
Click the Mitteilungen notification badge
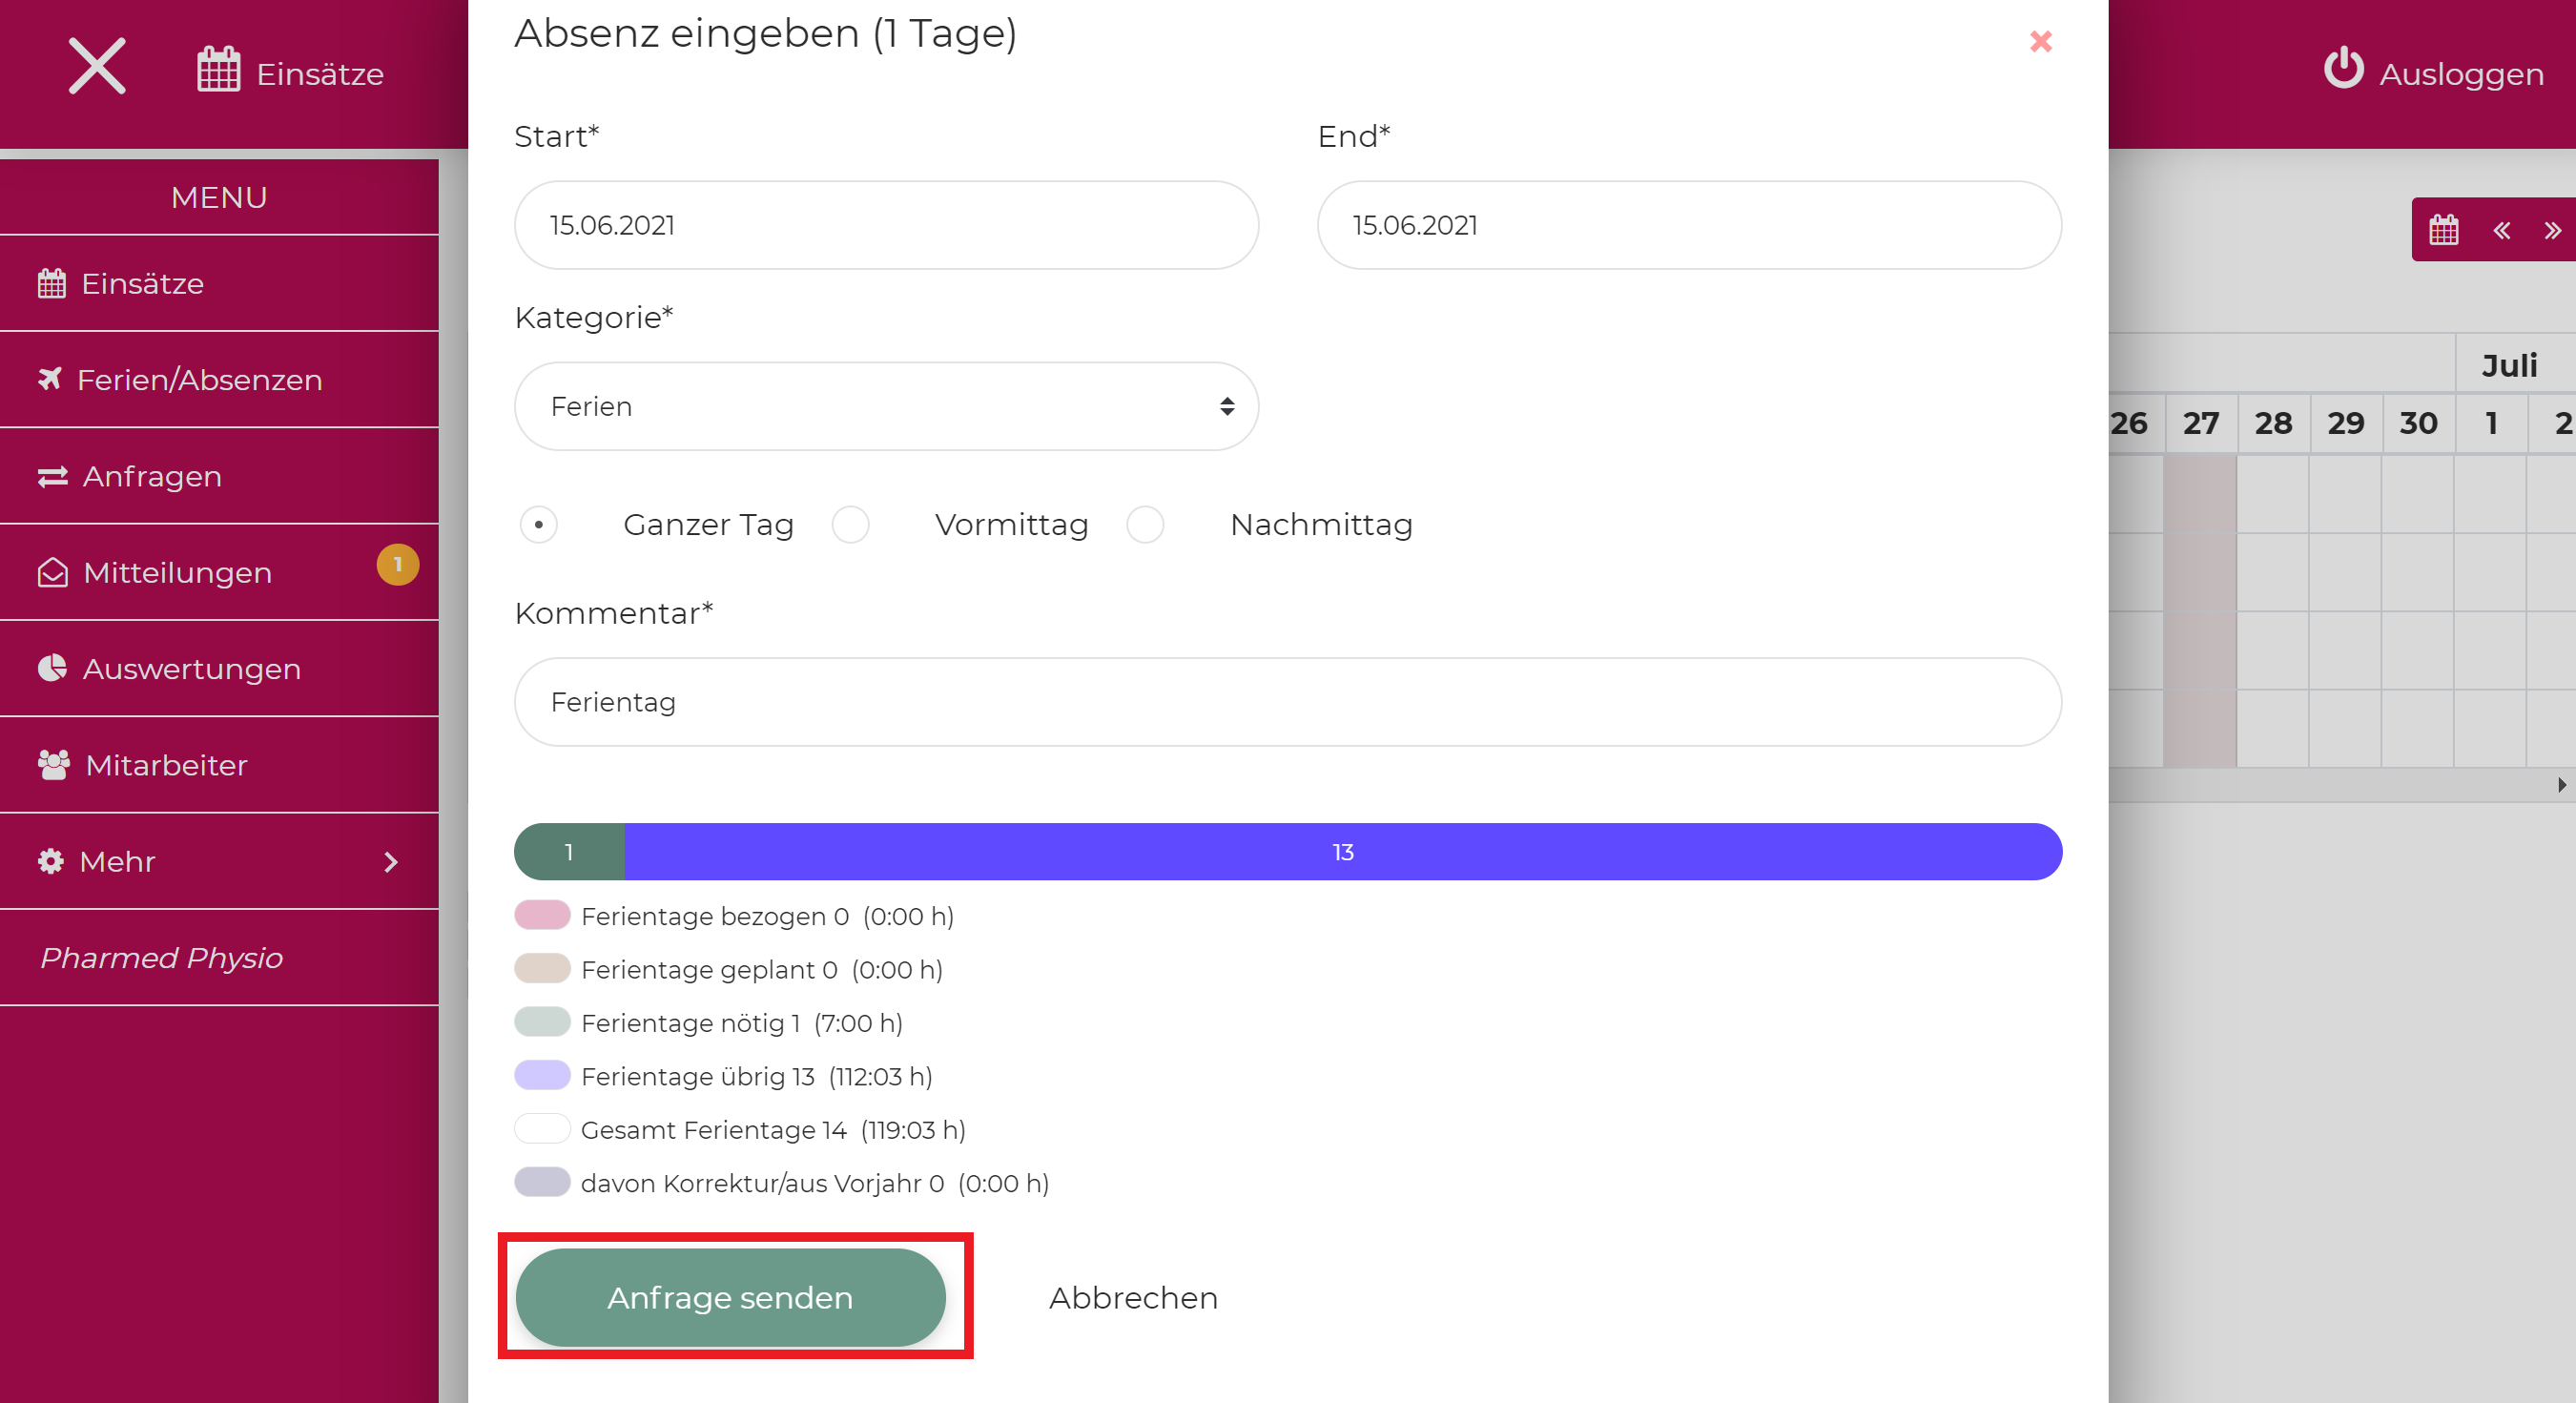[x=397, y=564]
